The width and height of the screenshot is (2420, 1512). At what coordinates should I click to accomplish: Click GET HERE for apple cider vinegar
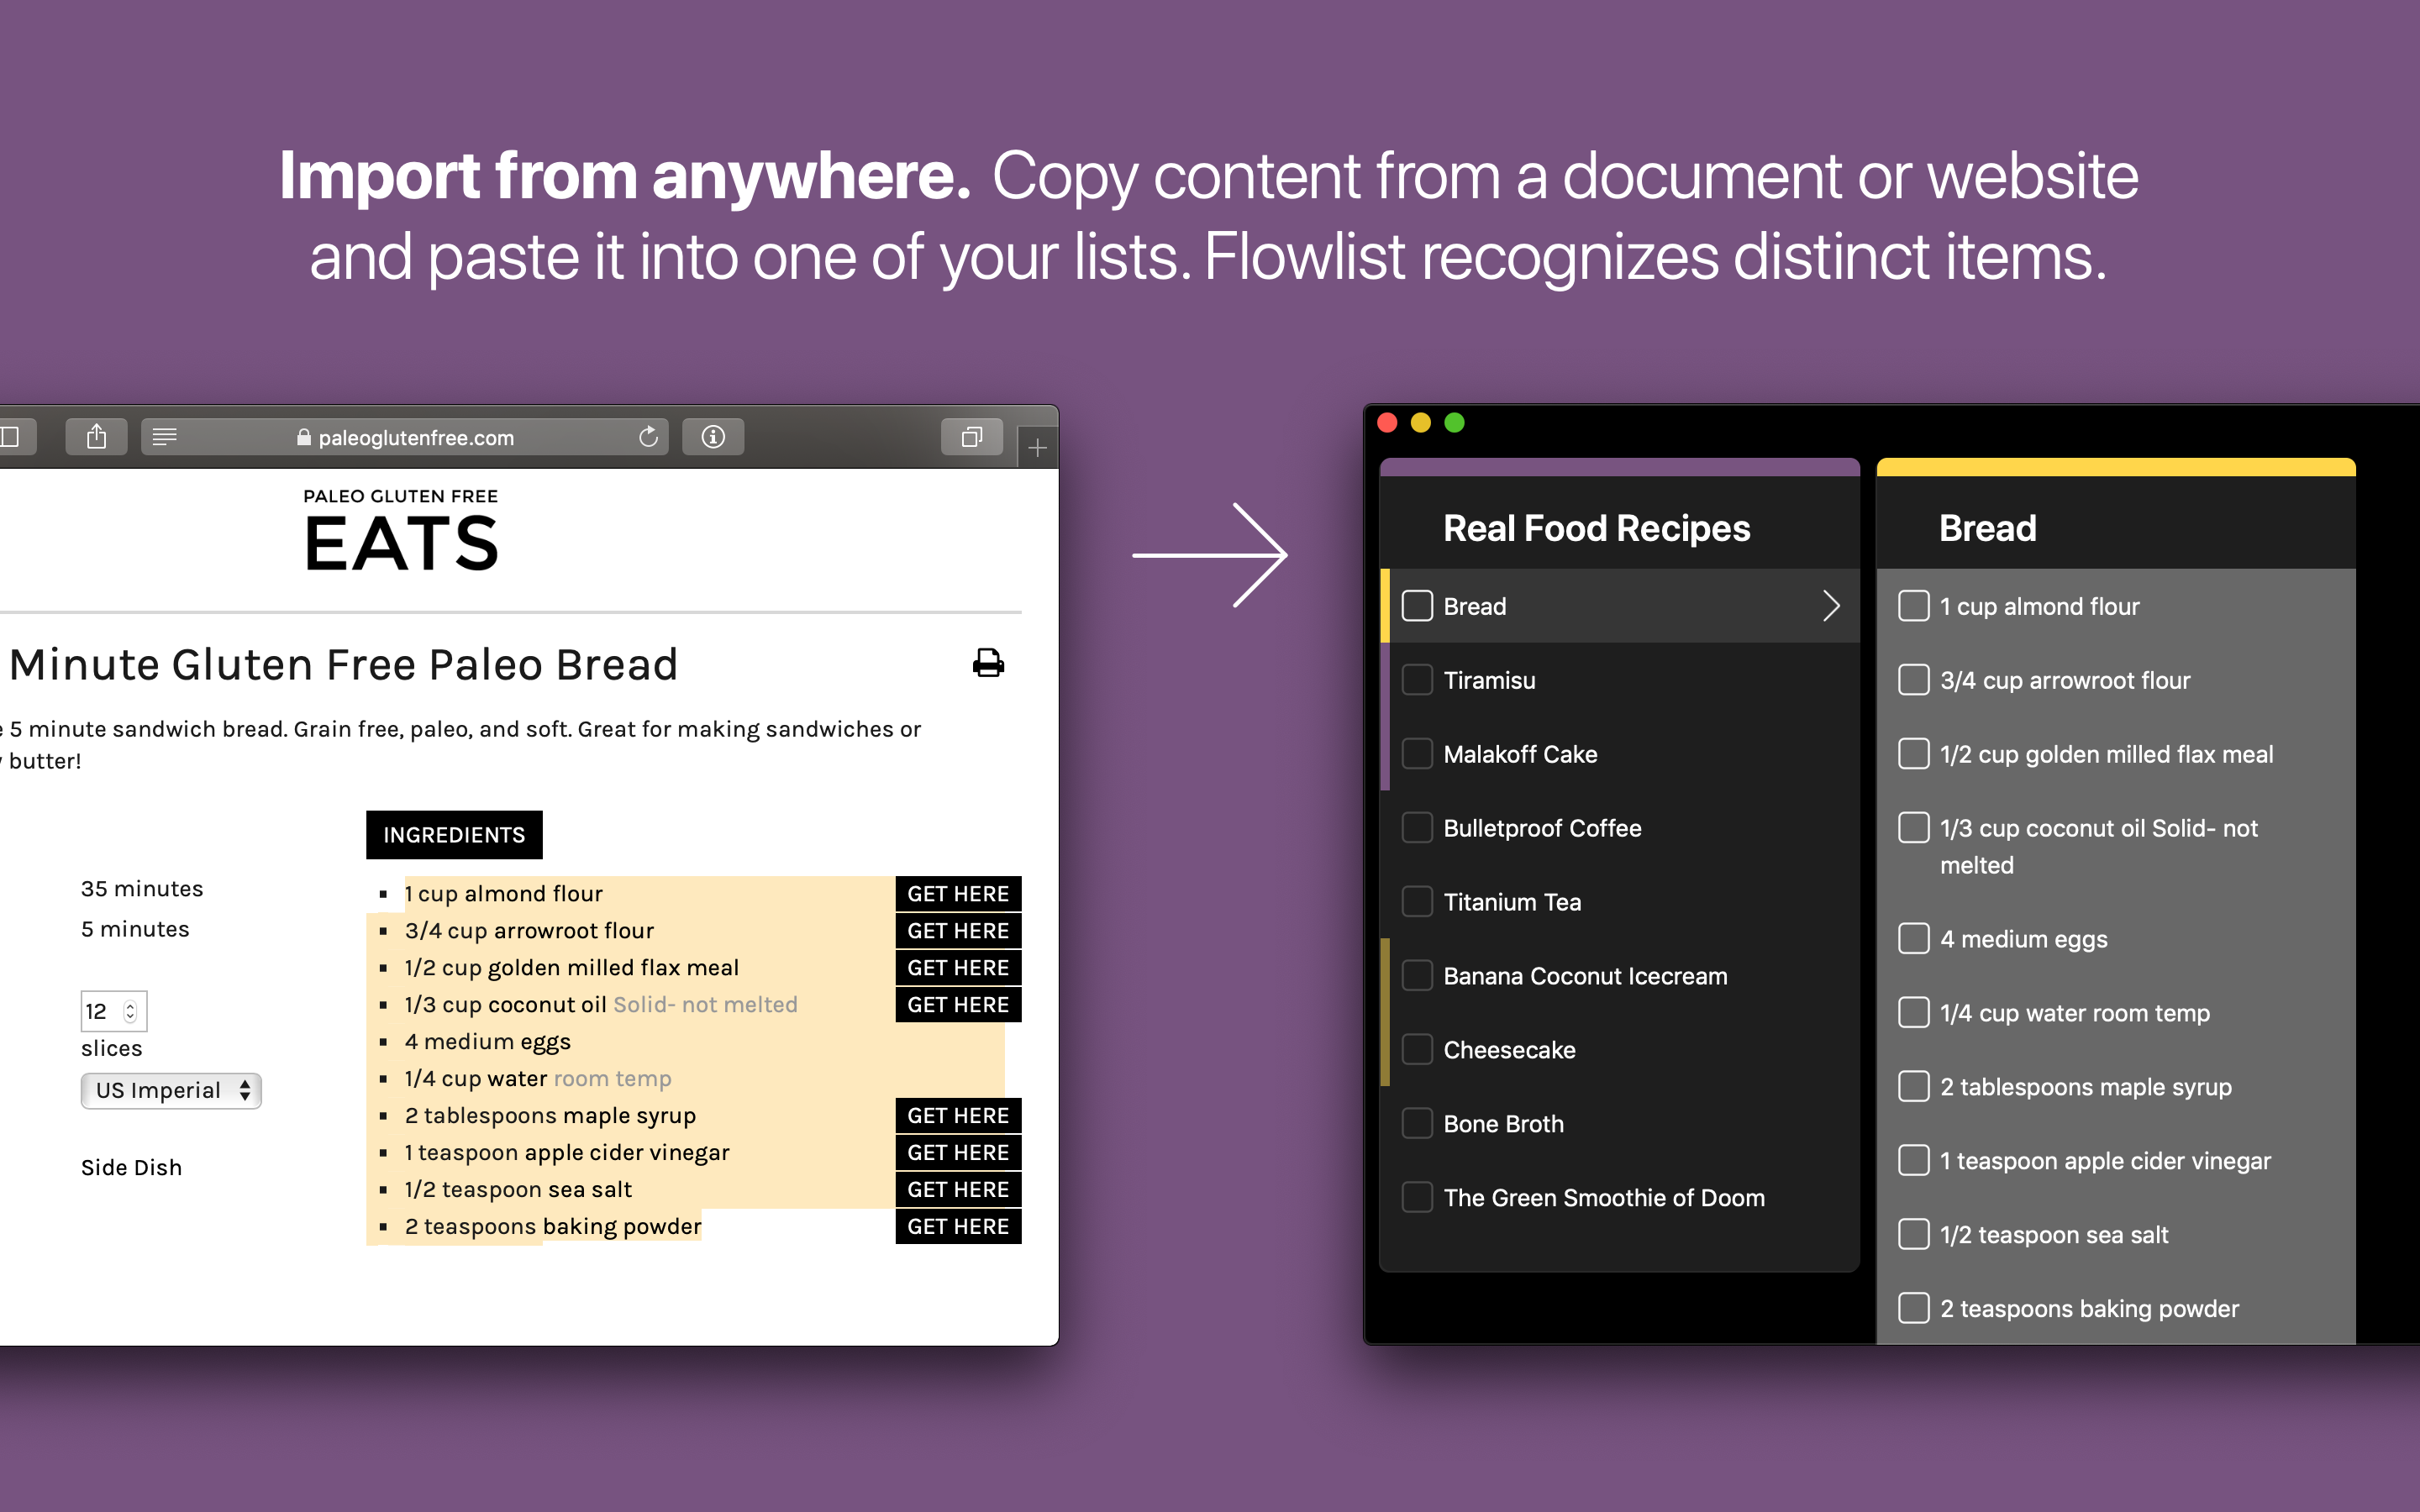[958, 1153]
